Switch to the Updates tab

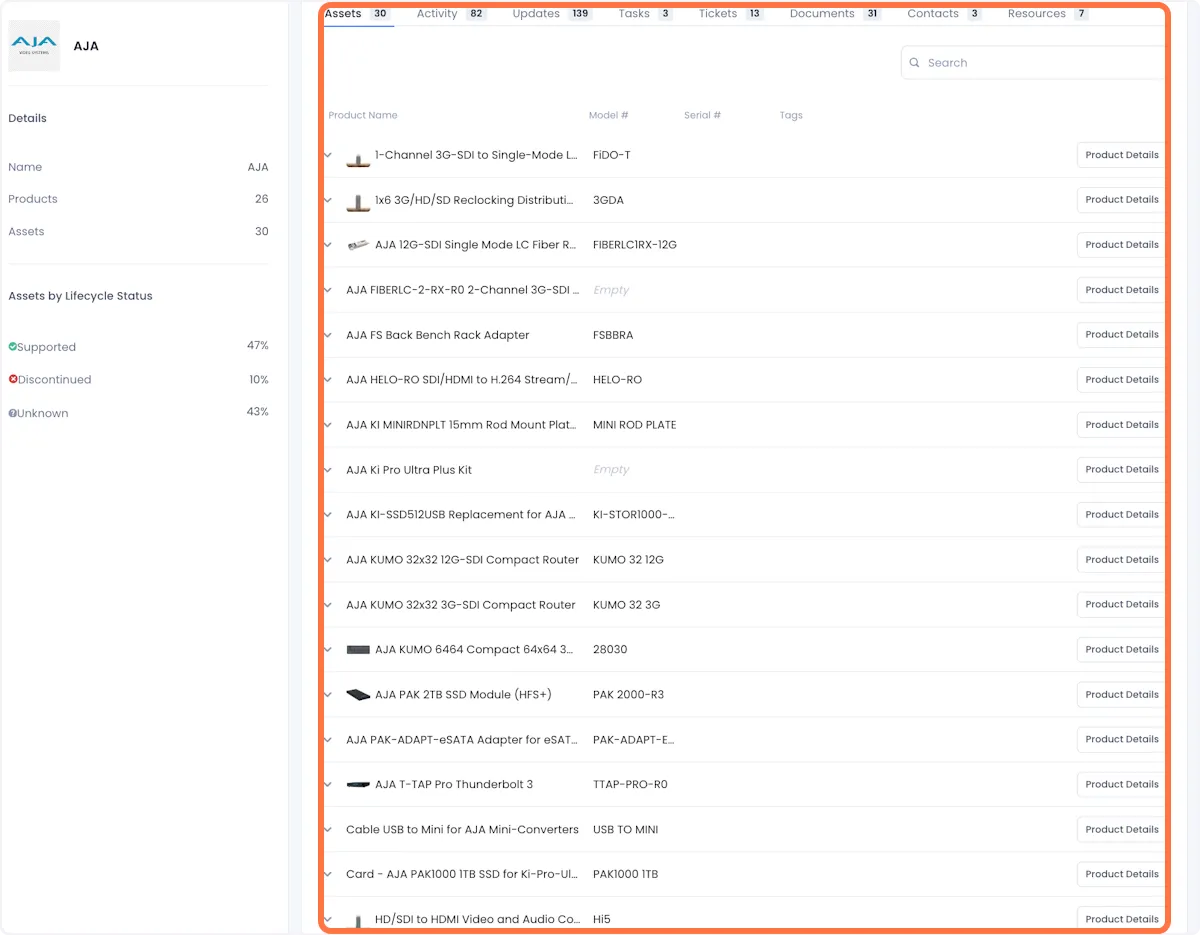pos(552,14)
